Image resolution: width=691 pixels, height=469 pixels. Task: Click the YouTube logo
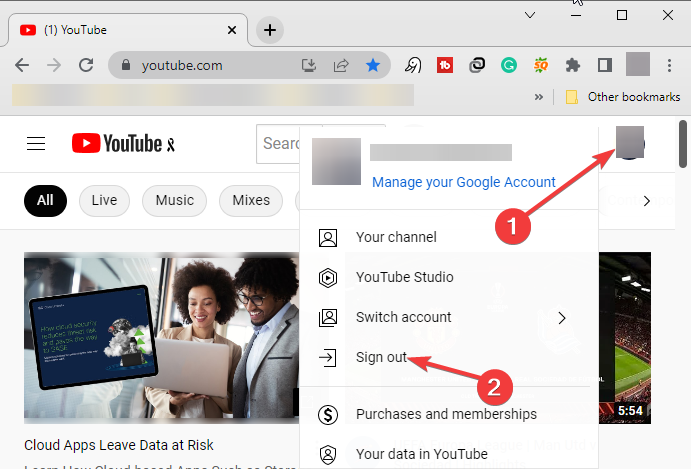[123, 144]
